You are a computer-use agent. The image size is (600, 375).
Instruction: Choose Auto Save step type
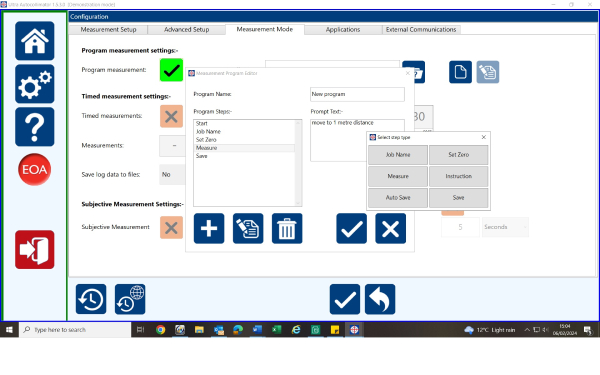398,197
